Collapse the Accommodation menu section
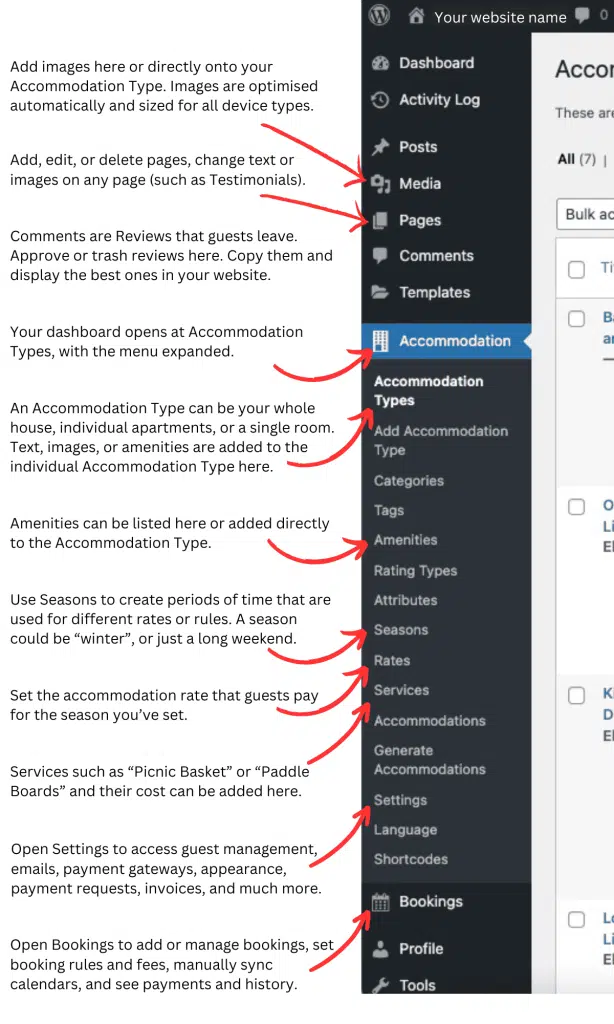The image size is (614, 1024). point(454,341)
